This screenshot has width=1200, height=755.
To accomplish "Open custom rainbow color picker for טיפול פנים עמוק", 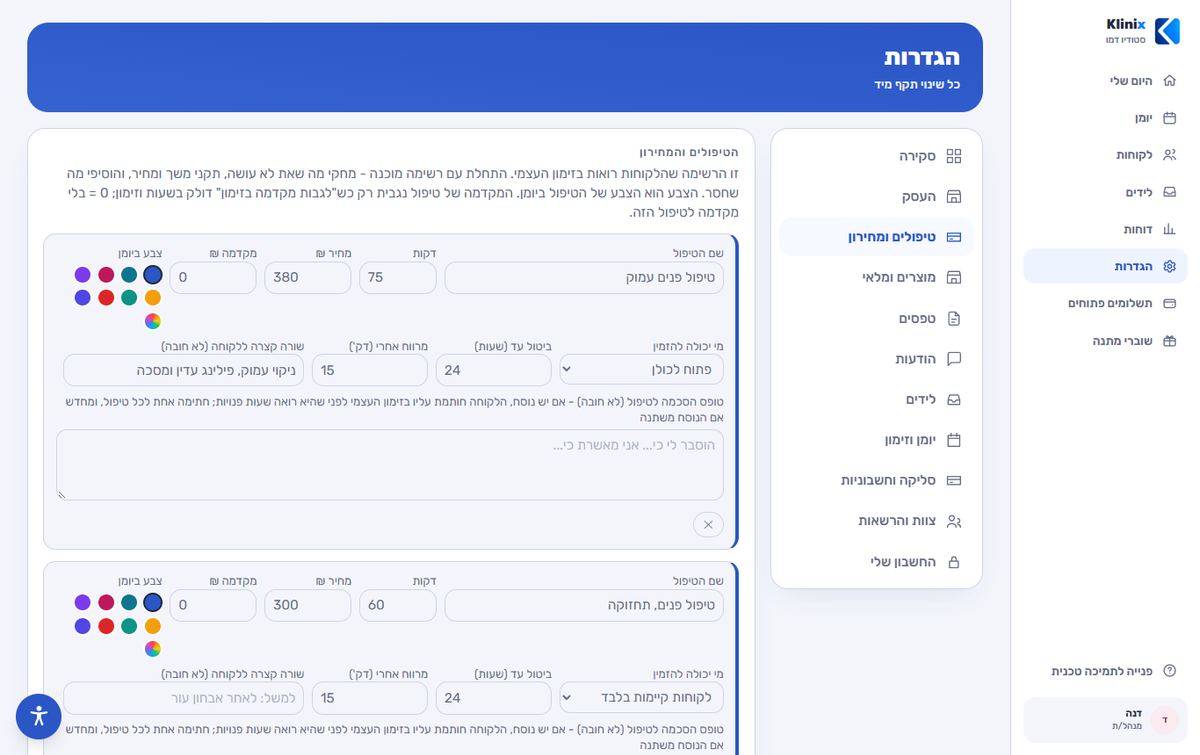I will point(153,321).
